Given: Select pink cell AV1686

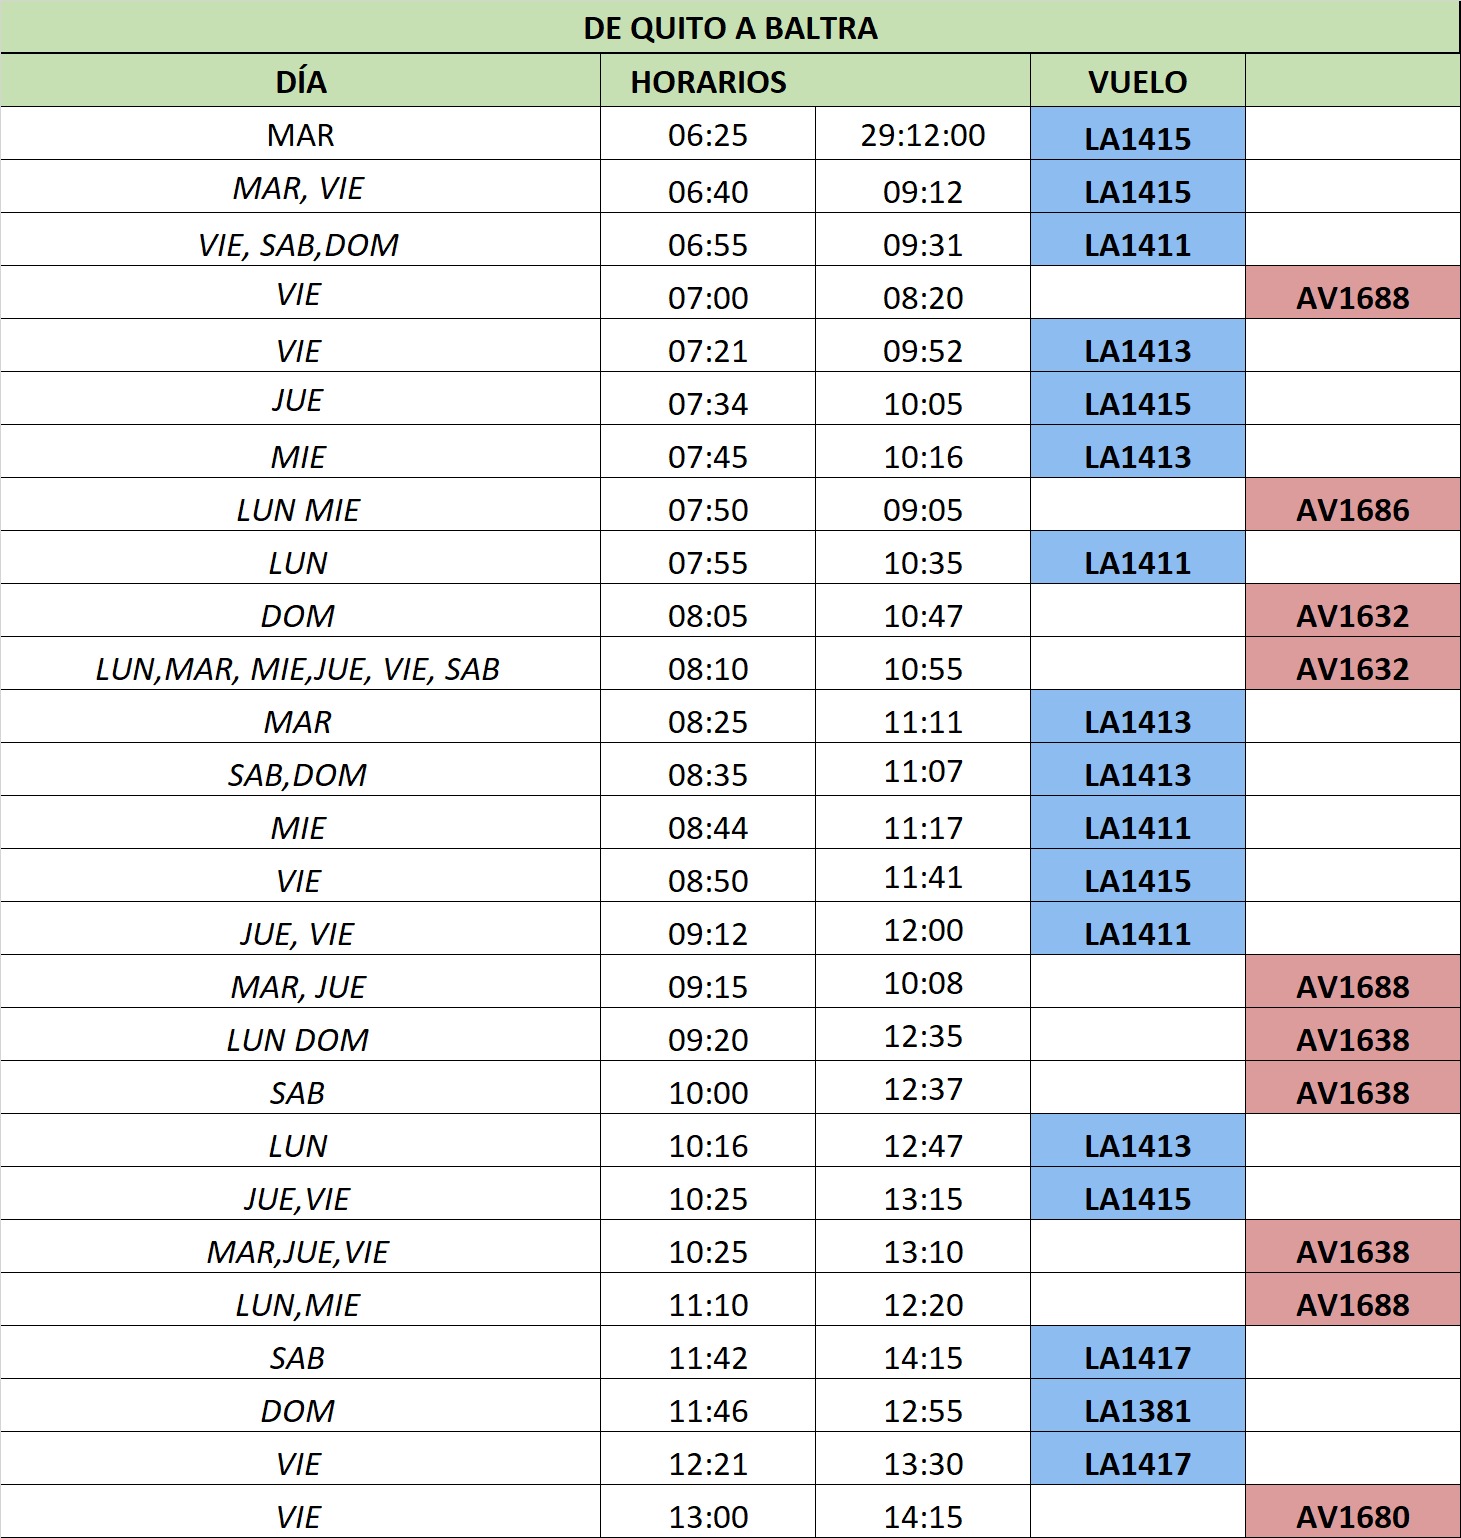Looking at the screenshot, I should coord(1352,510).
